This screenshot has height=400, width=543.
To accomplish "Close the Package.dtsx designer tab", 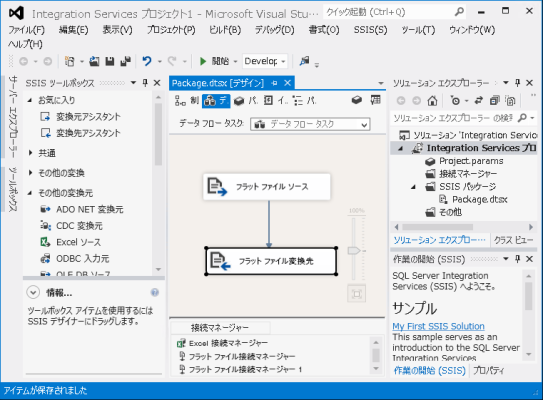I will tap(287, 83).
